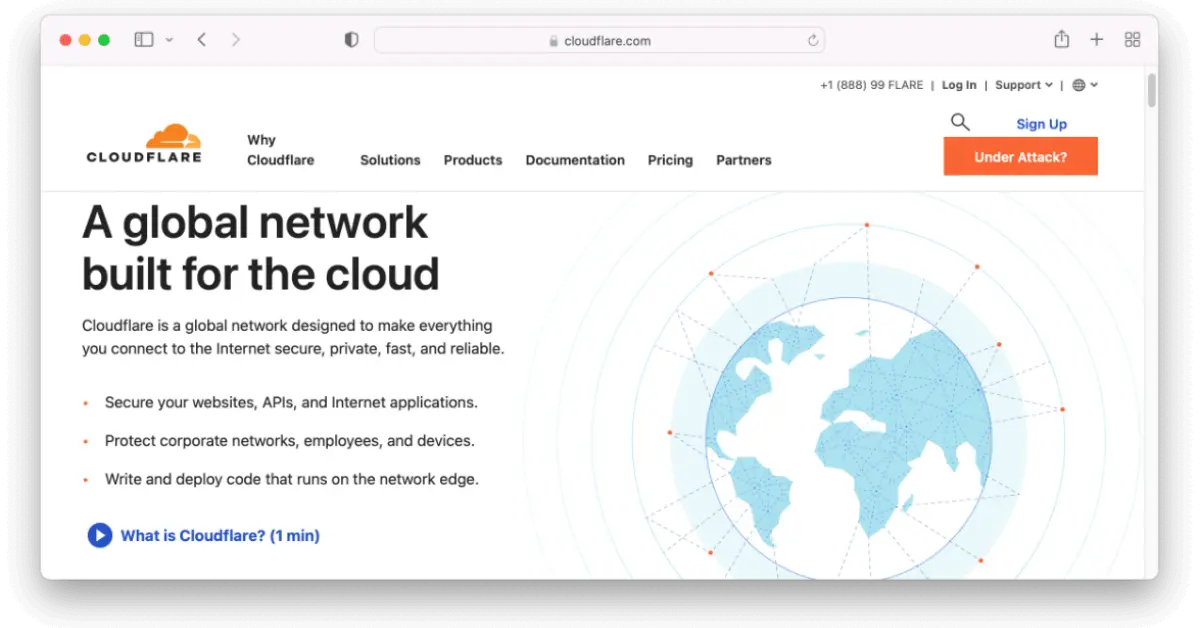Open the Documentation section
This screenshot has height=628, width=1200.
coord(575,160)
